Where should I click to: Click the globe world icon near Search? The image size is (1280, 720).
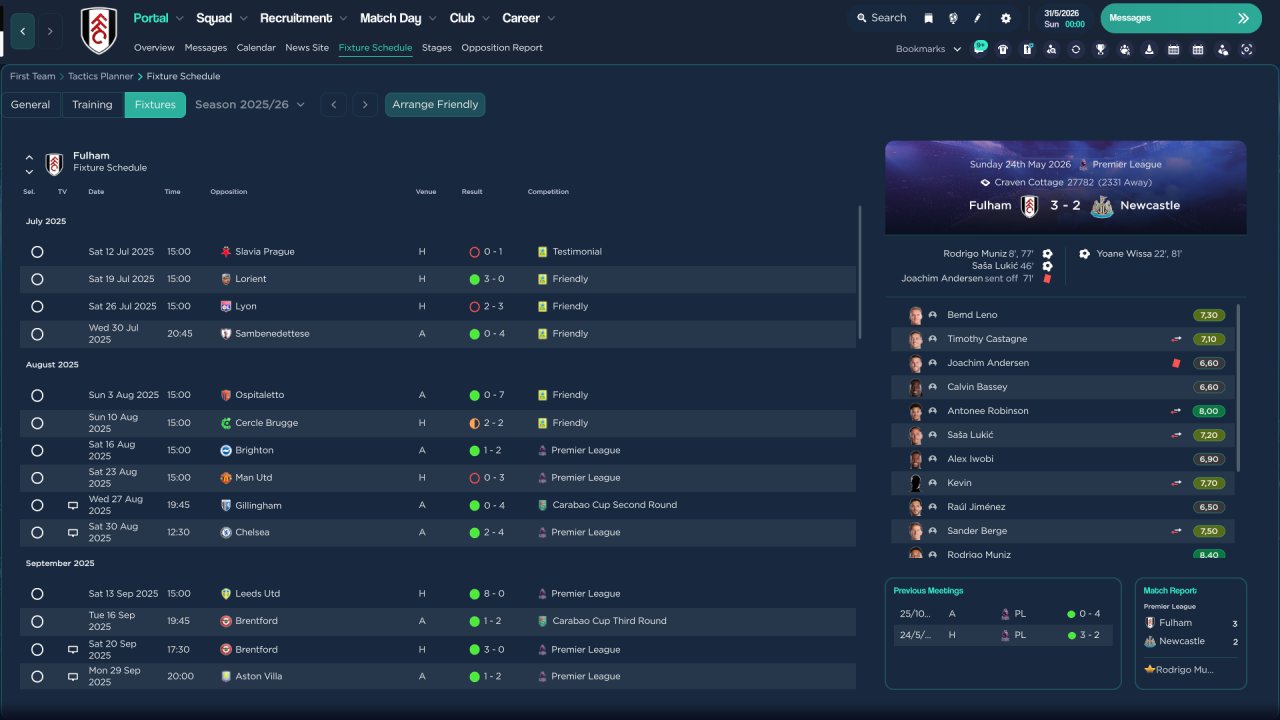tap(953, 18)
